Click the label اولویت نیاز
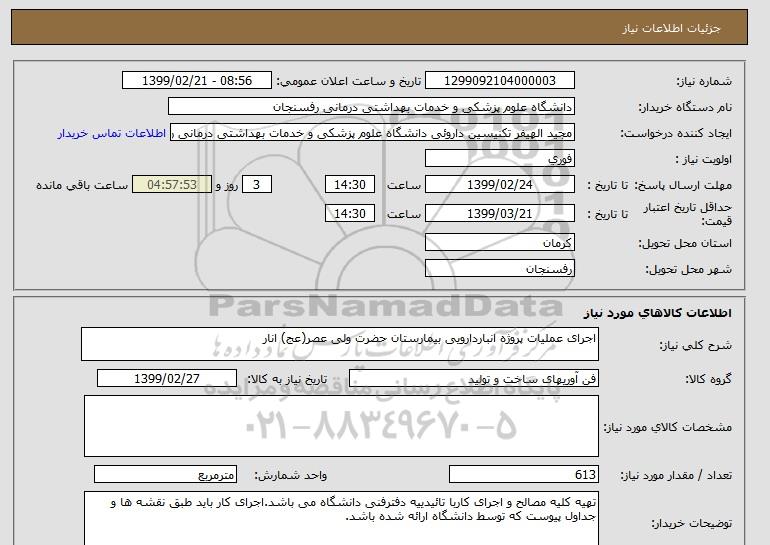The height and width of the screenshot is (545, 770). click(703, 160)
